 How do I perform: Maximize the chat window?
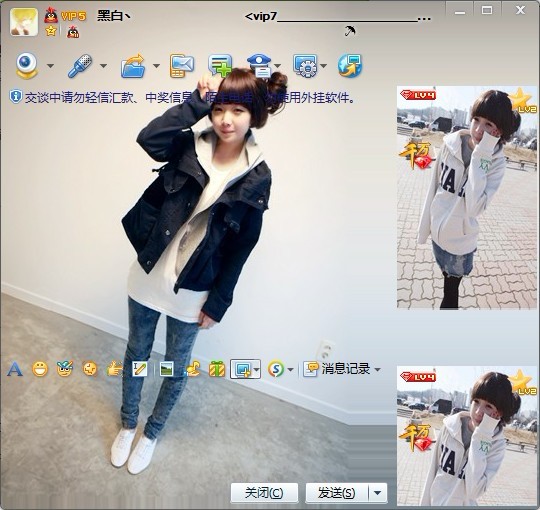487,10
